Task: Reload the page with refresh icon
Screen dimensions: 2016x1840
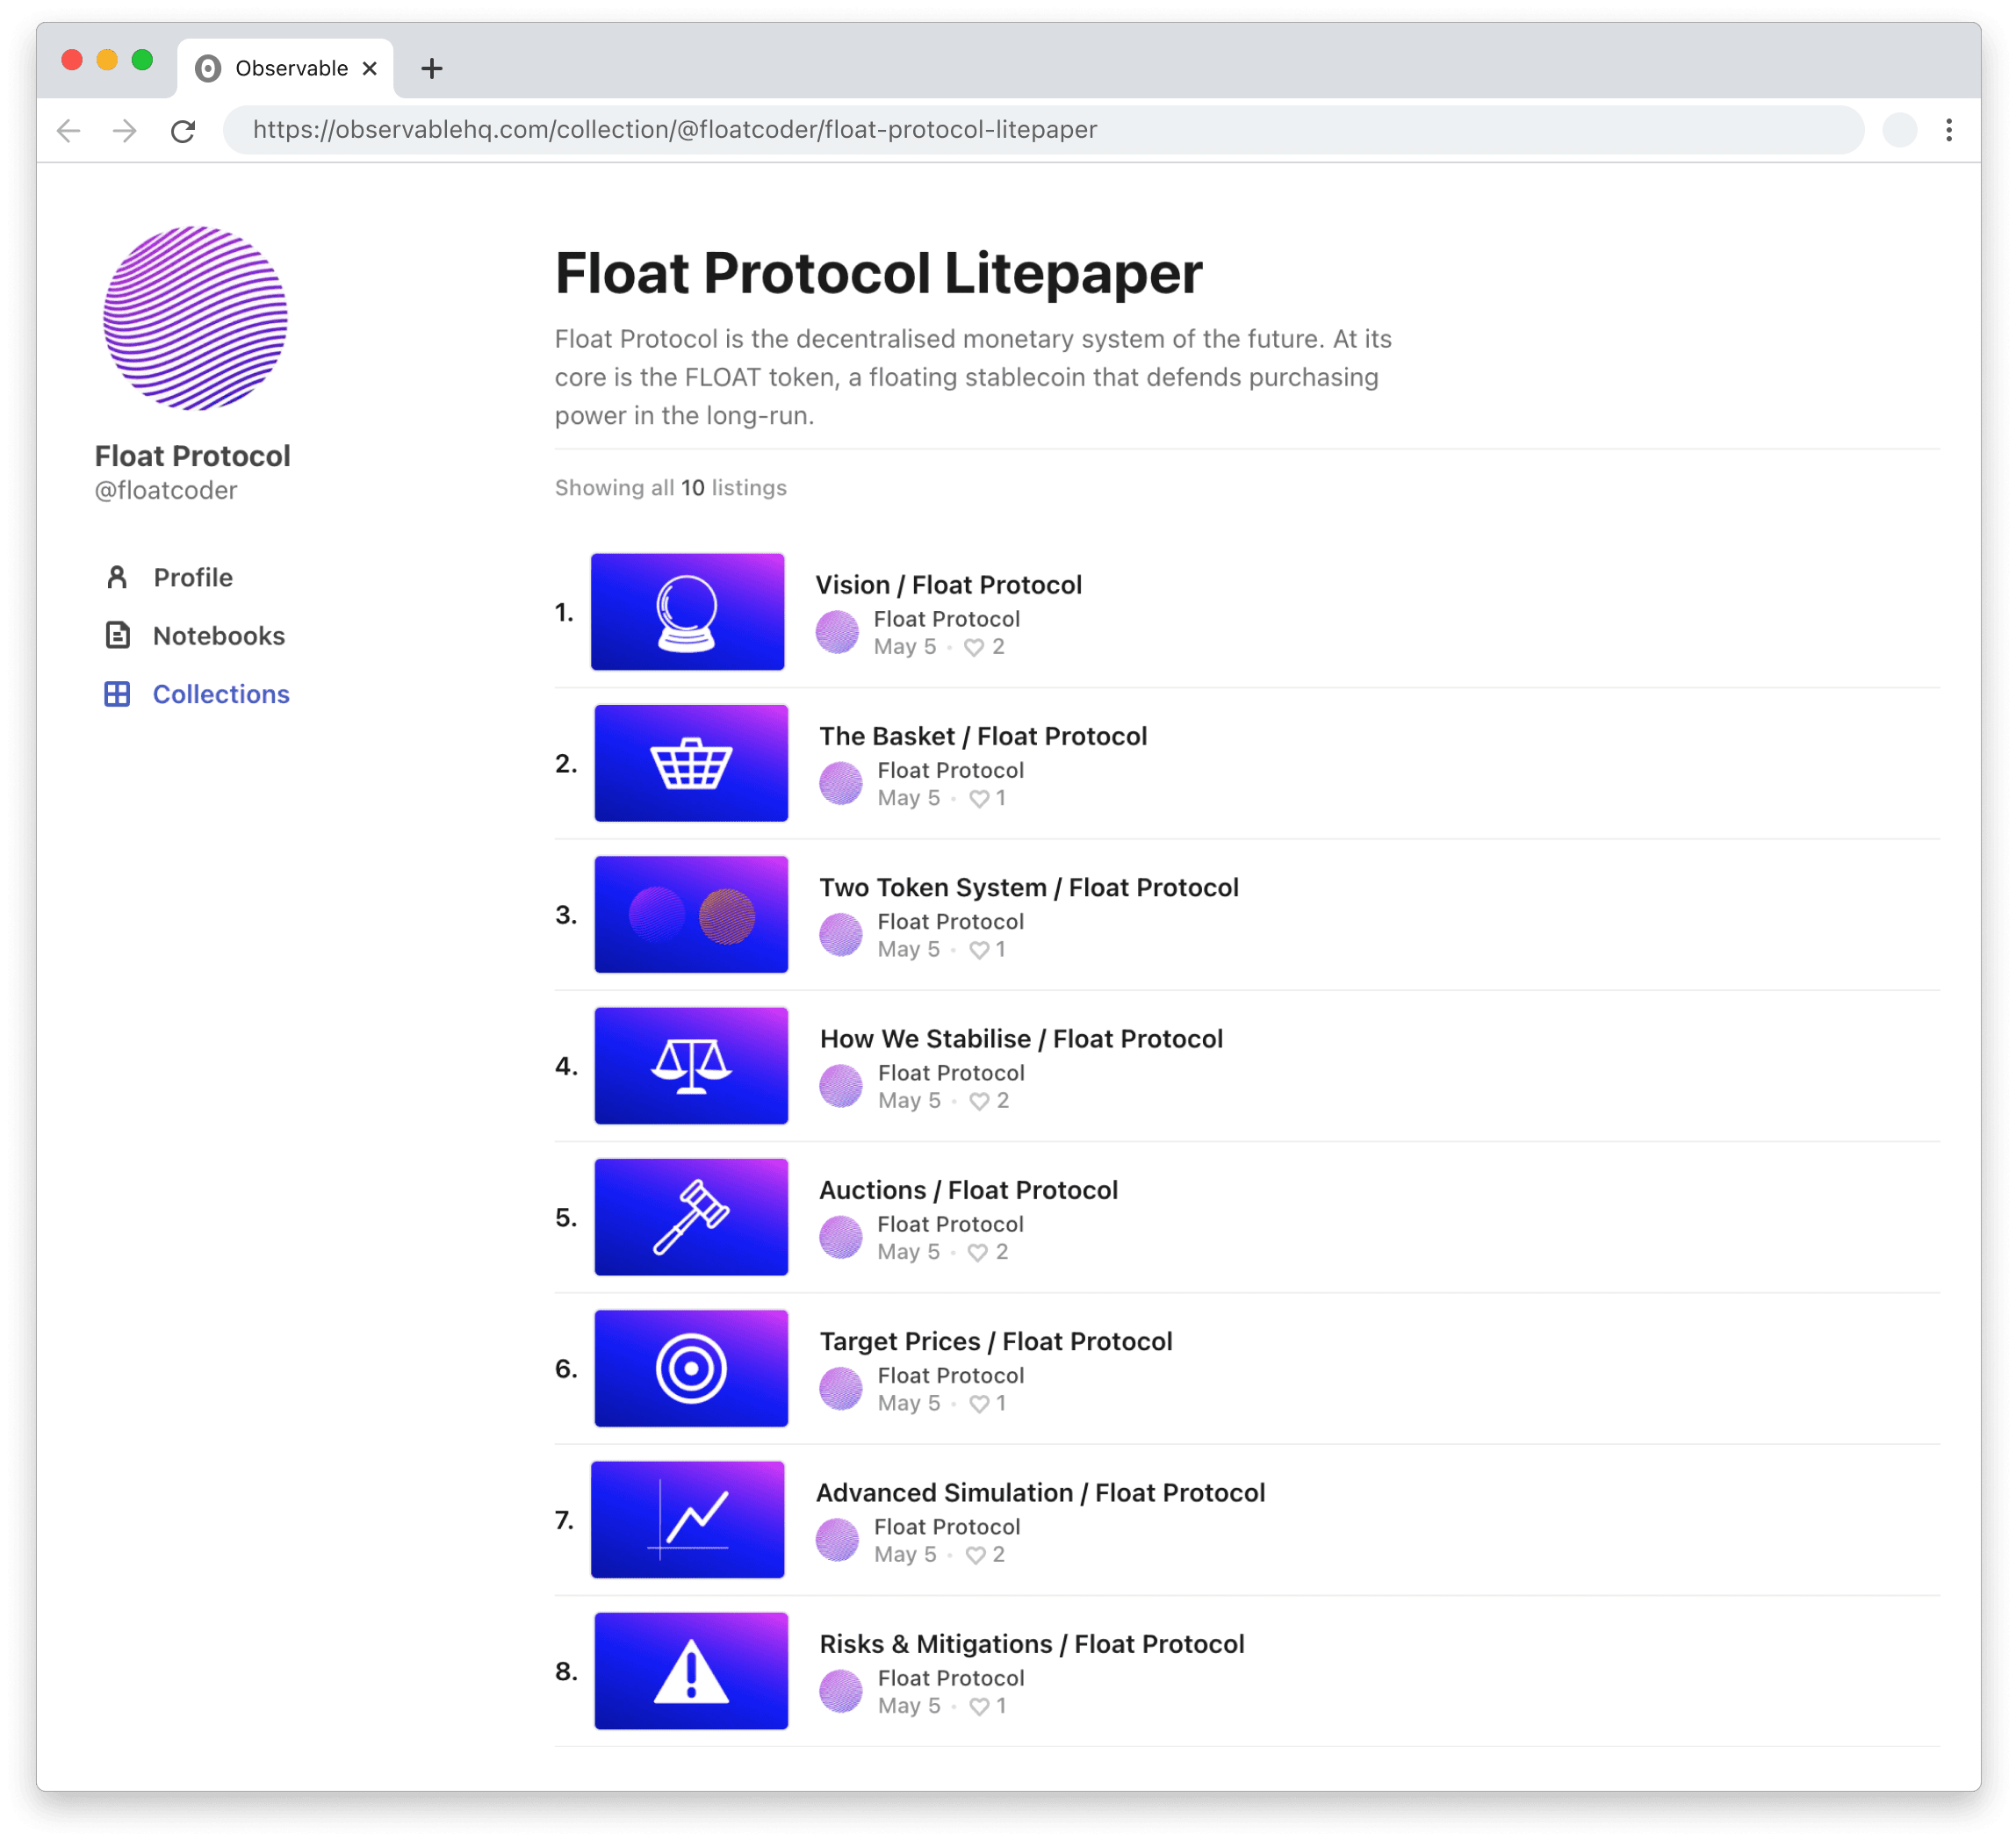Action: 182,131
